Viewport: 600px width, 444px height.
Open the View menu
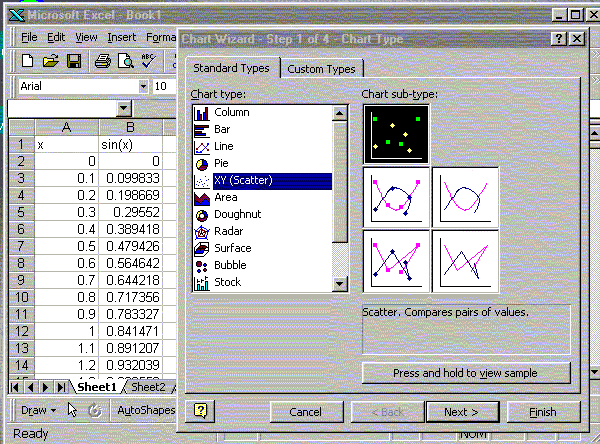[86, 37]
